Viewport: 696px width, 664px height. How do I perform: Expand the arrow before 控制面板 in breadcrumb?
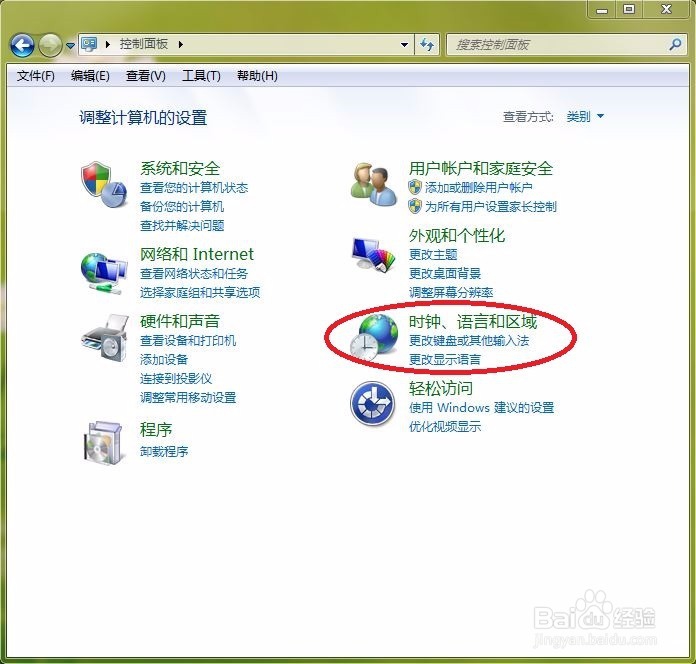107,44
